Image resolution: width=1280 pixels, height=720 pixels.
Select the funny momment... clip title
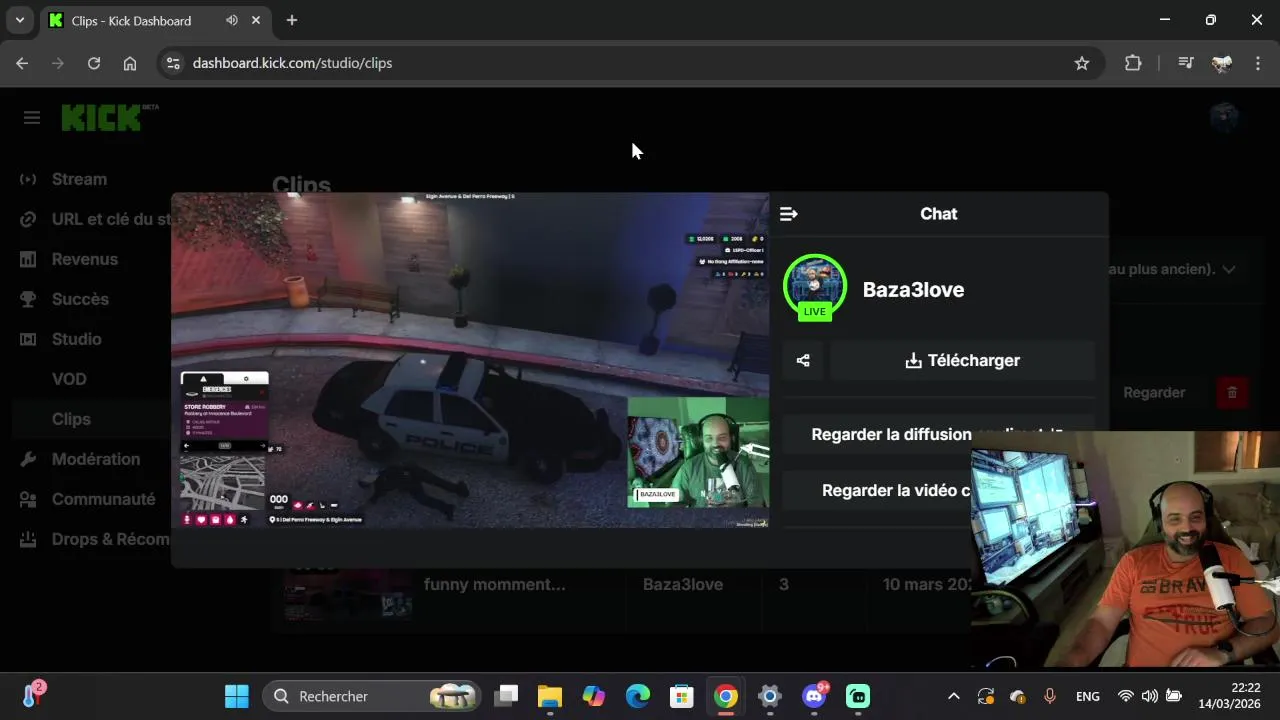495,584
